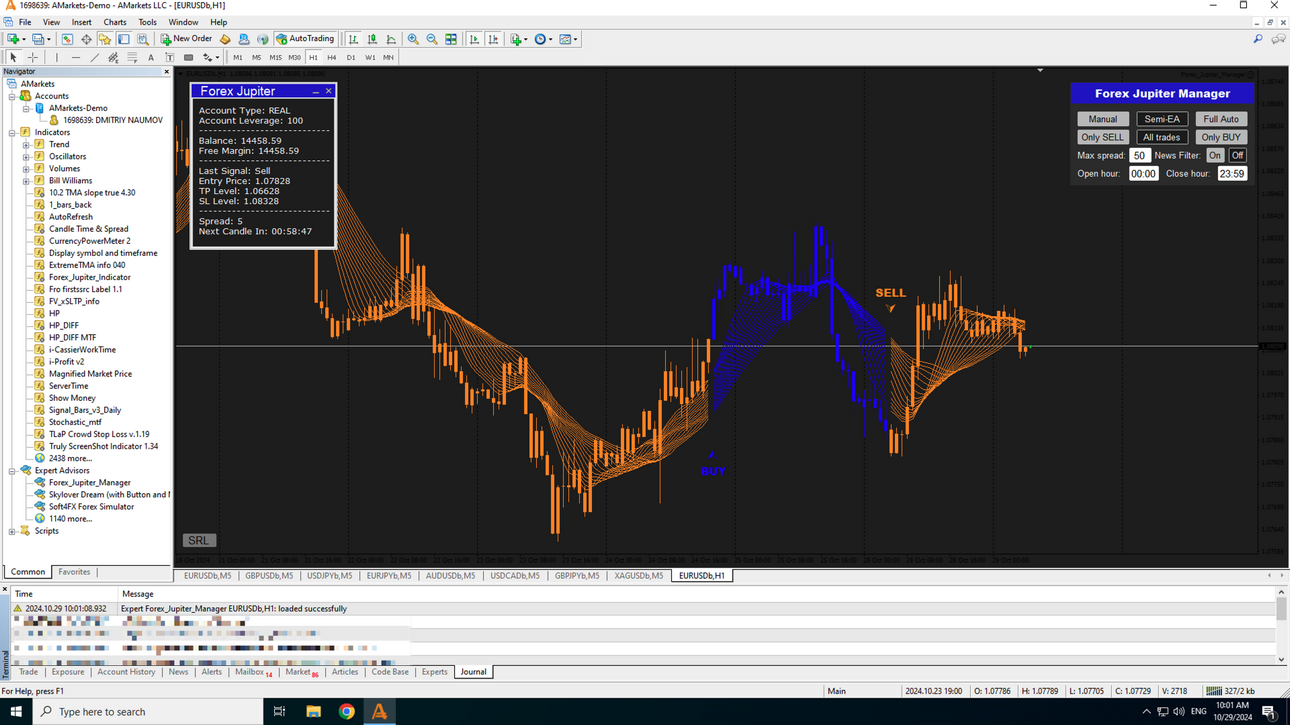This screenshot has height=725, width=1290.
Task: Open the indicators list dropdown icon
Action: [x=518, y=39]
